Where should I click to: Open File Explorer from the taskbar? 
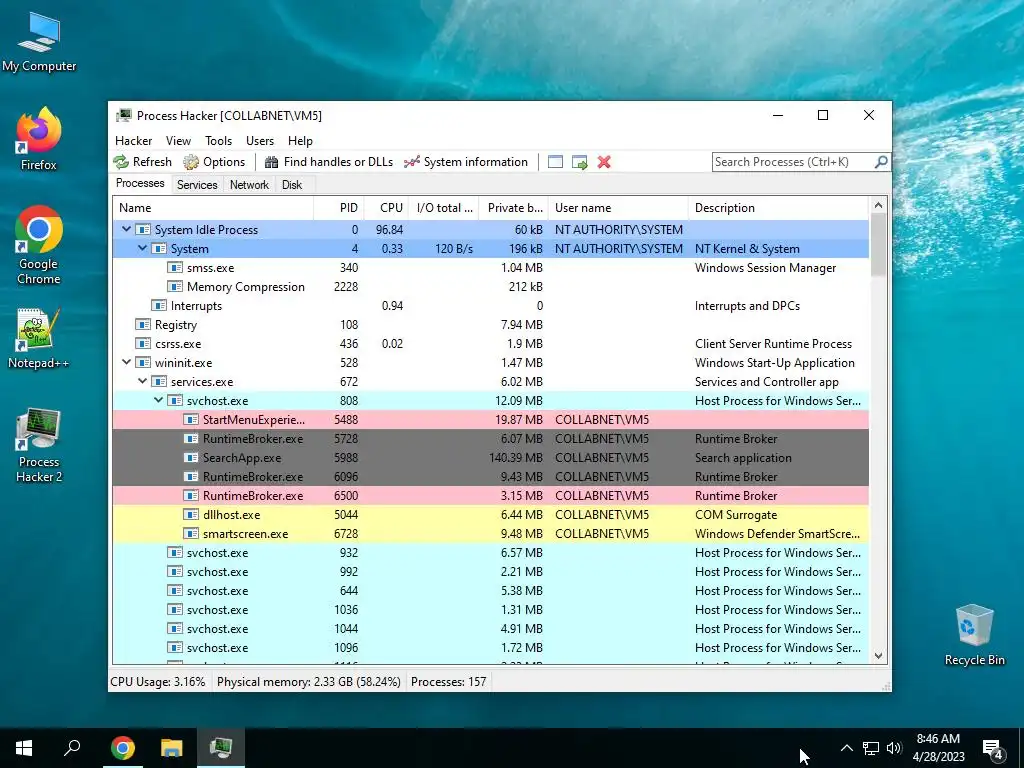coord(172,748)
